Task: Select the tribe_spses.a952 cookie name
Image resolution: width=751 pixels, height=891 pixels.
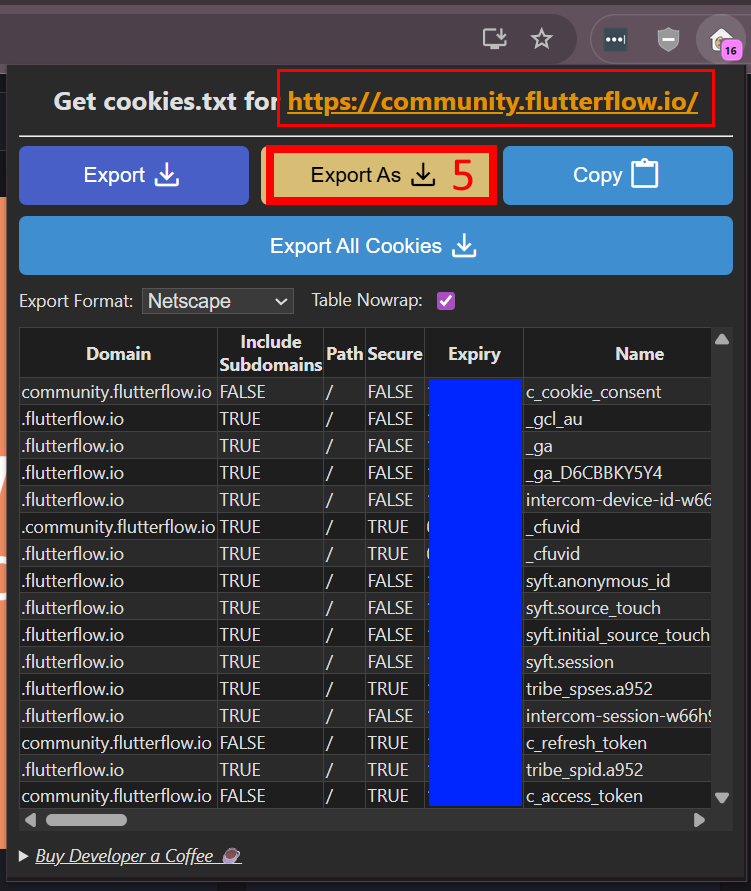Action: click(x=589, y=689)
